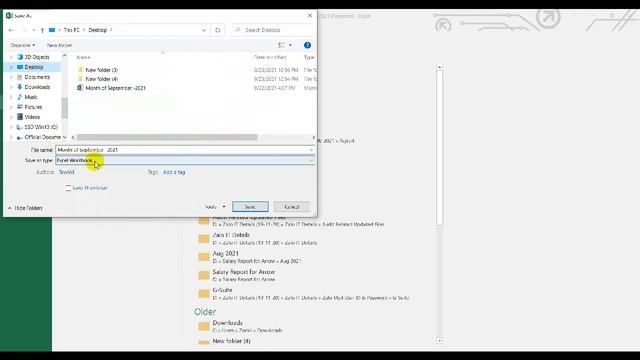
Task: Click the Add a tag link
Action: [x=174, y=172]
